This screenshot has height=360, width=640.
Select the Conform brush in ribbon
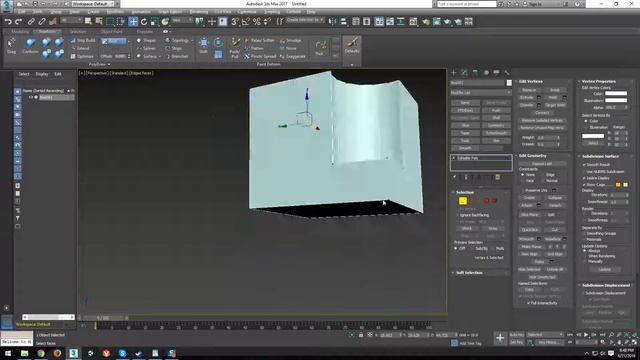[x=30, y=46]
